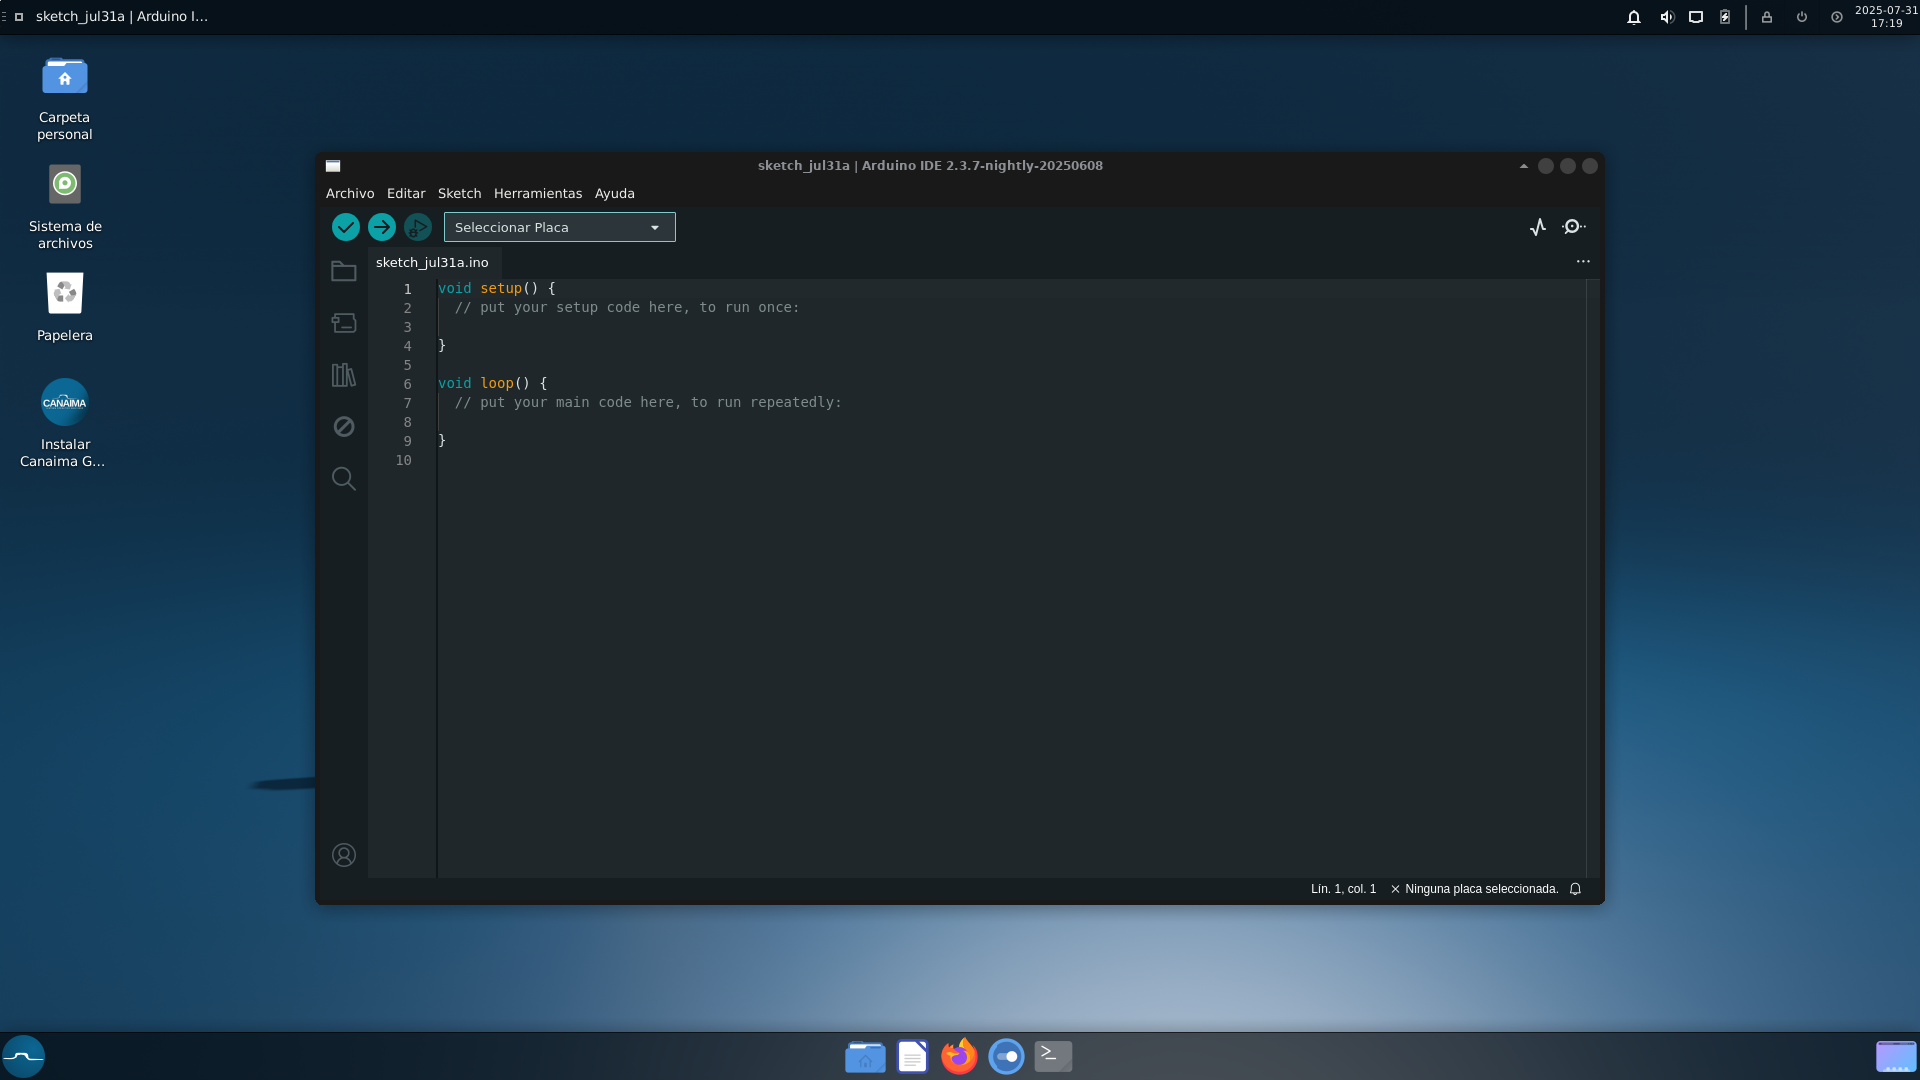
Task: Click the battery icon in top panel
Action: 1725,17
